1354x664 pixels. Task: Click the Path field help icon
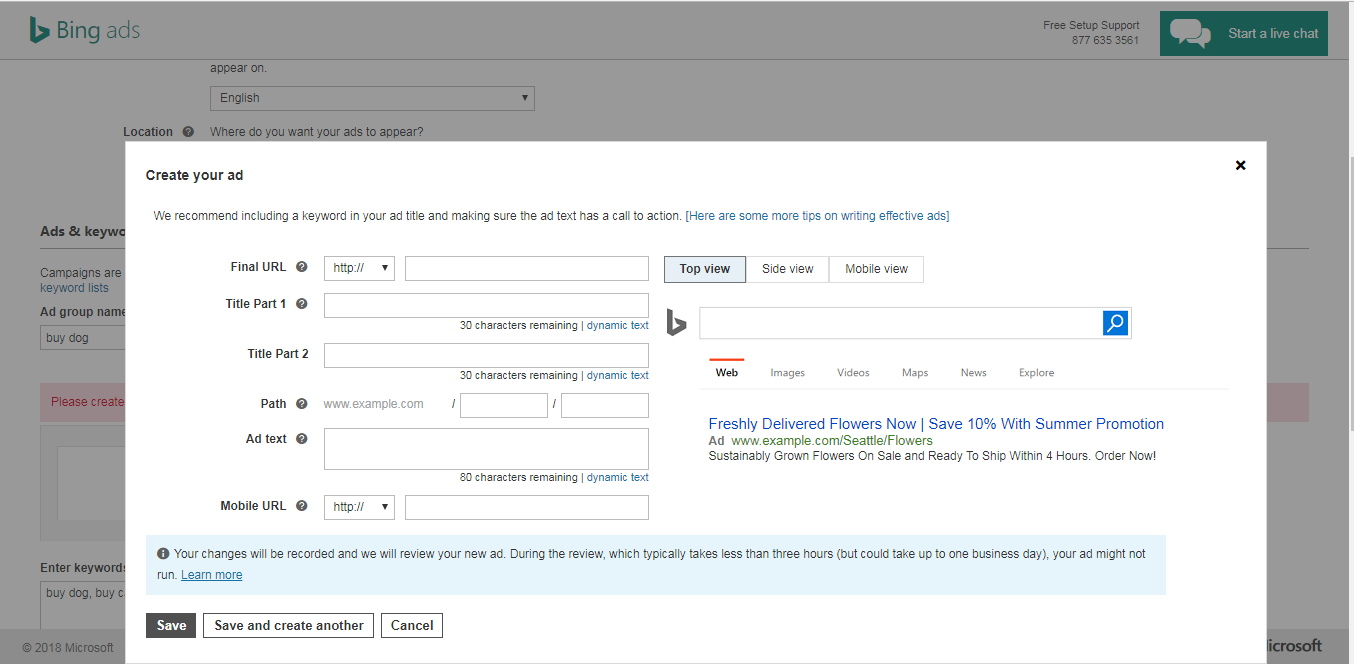[302, 404]
